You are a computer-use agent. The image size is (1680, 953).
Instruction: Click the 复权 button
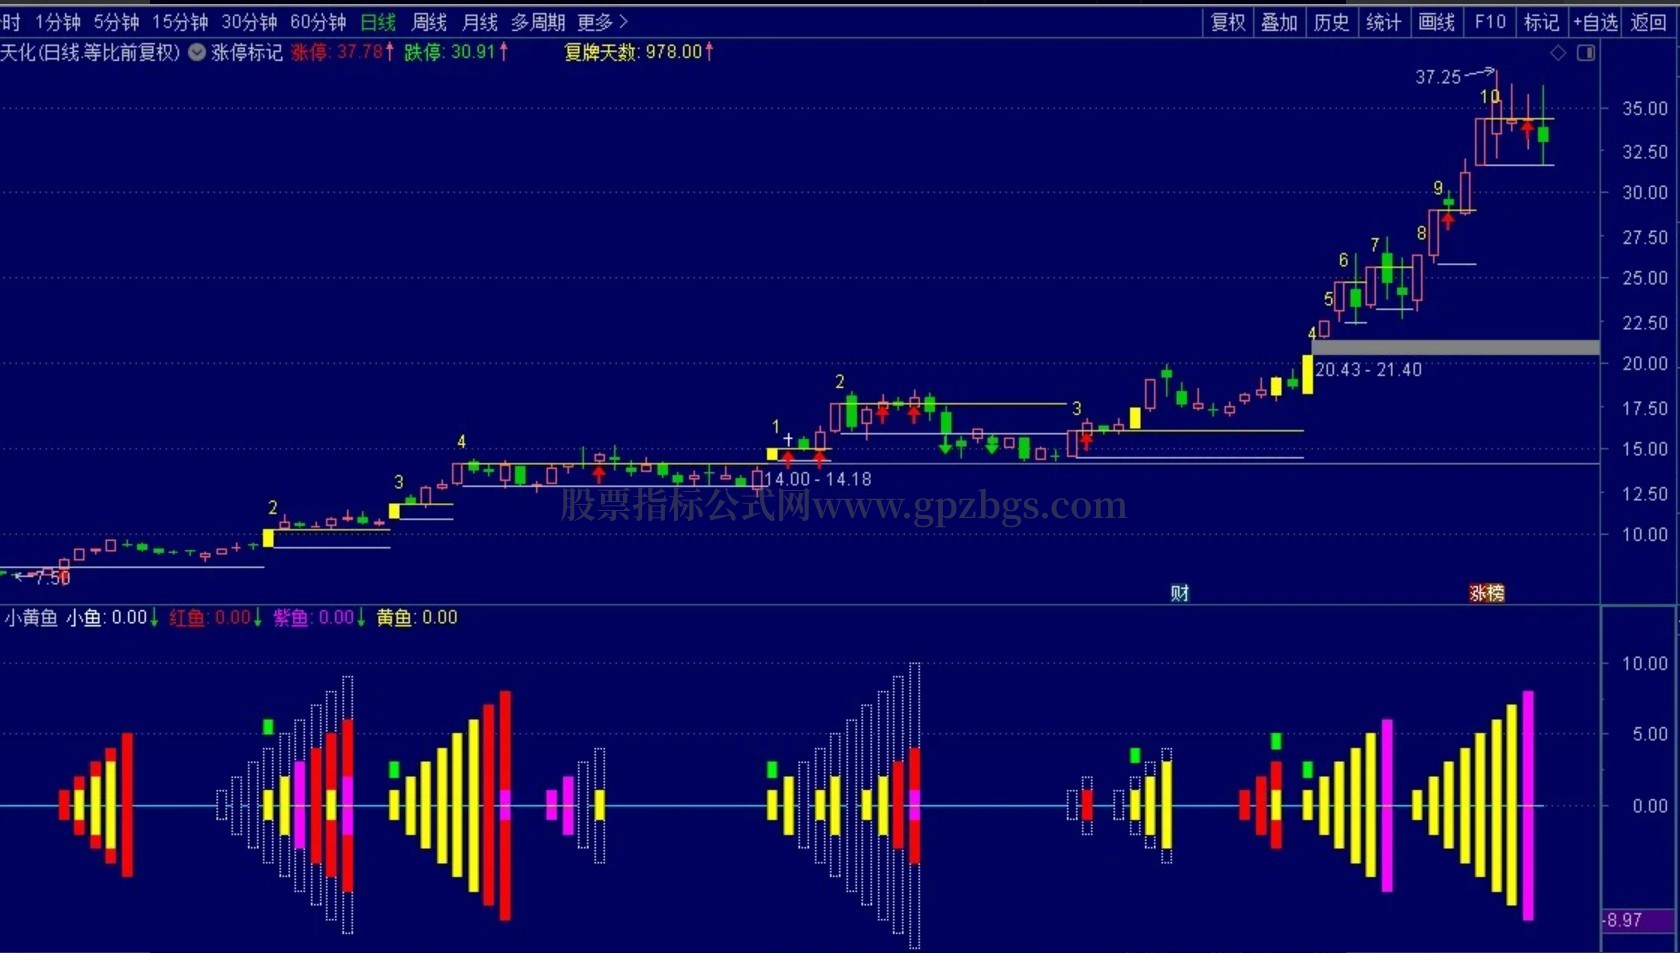click(x=1227, y=22)
